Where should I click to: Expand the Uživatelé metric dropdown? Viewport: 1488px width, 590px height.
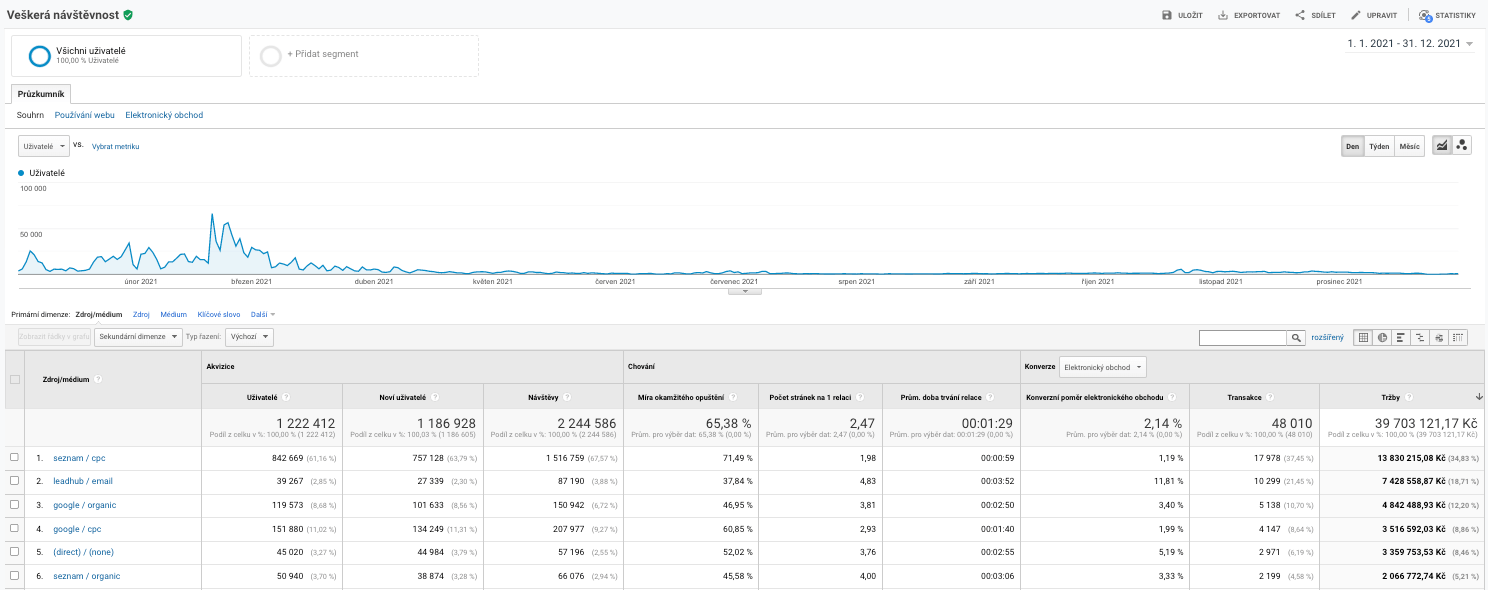pyautogui.click(x=44, y=146)
